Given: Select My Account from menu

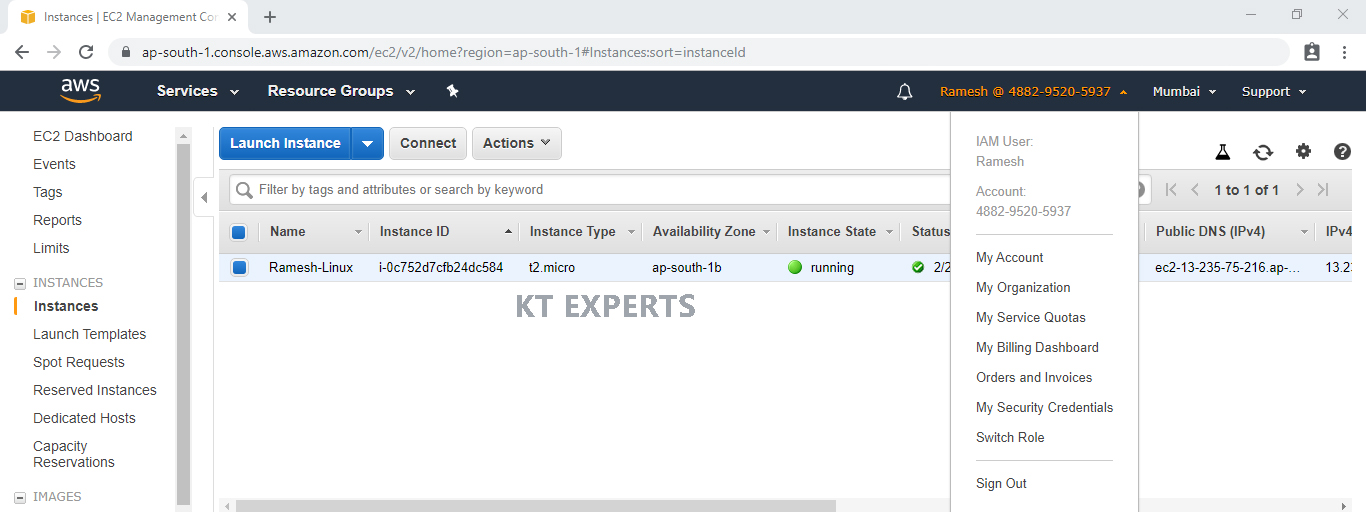Looking at the screenshot, I should click(x=1009, y=257).
